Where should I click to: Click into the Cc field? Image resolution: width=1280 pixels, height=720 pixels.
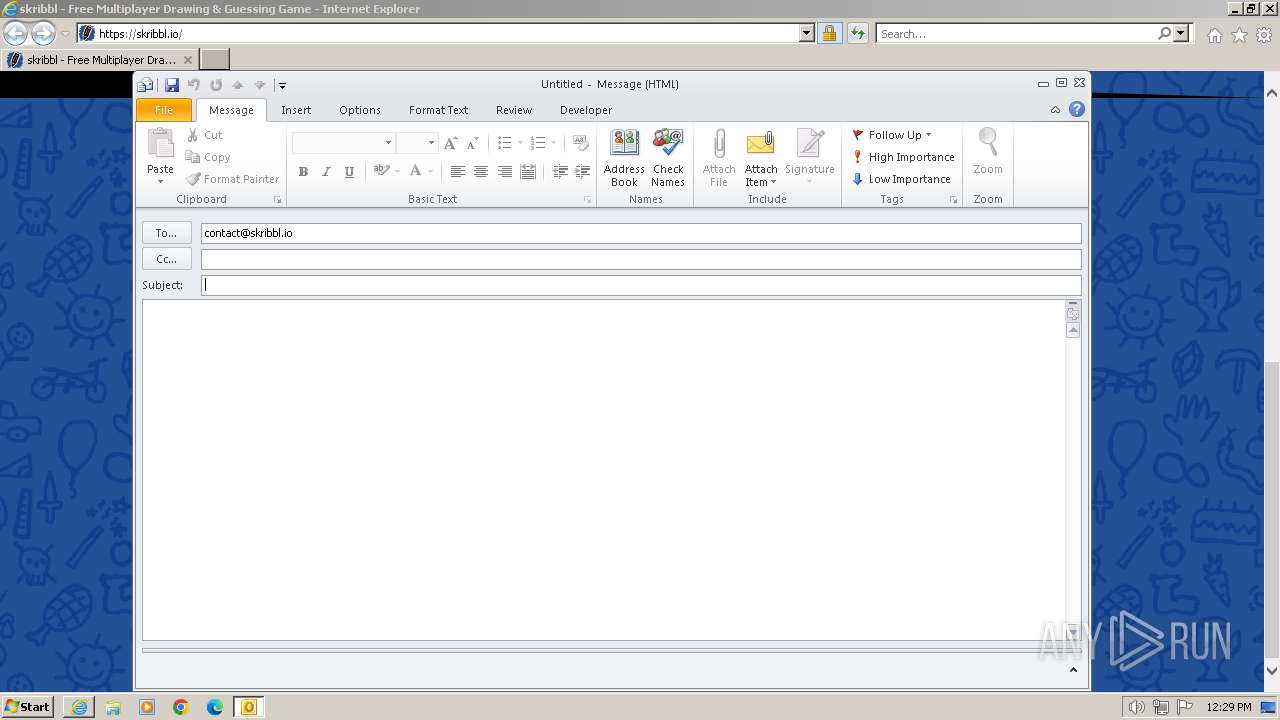click(x=641, y=259)
